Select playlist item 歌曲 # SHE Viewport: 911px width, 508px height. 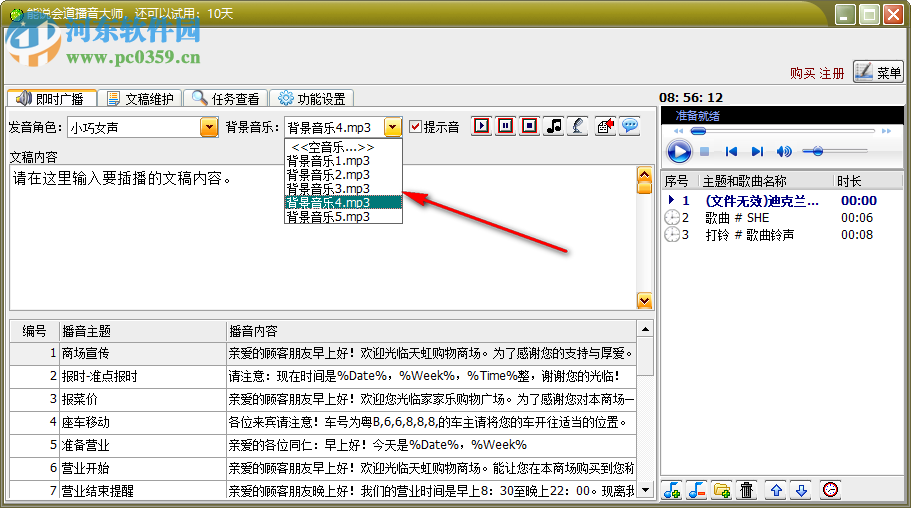click(x=782, y=218)
